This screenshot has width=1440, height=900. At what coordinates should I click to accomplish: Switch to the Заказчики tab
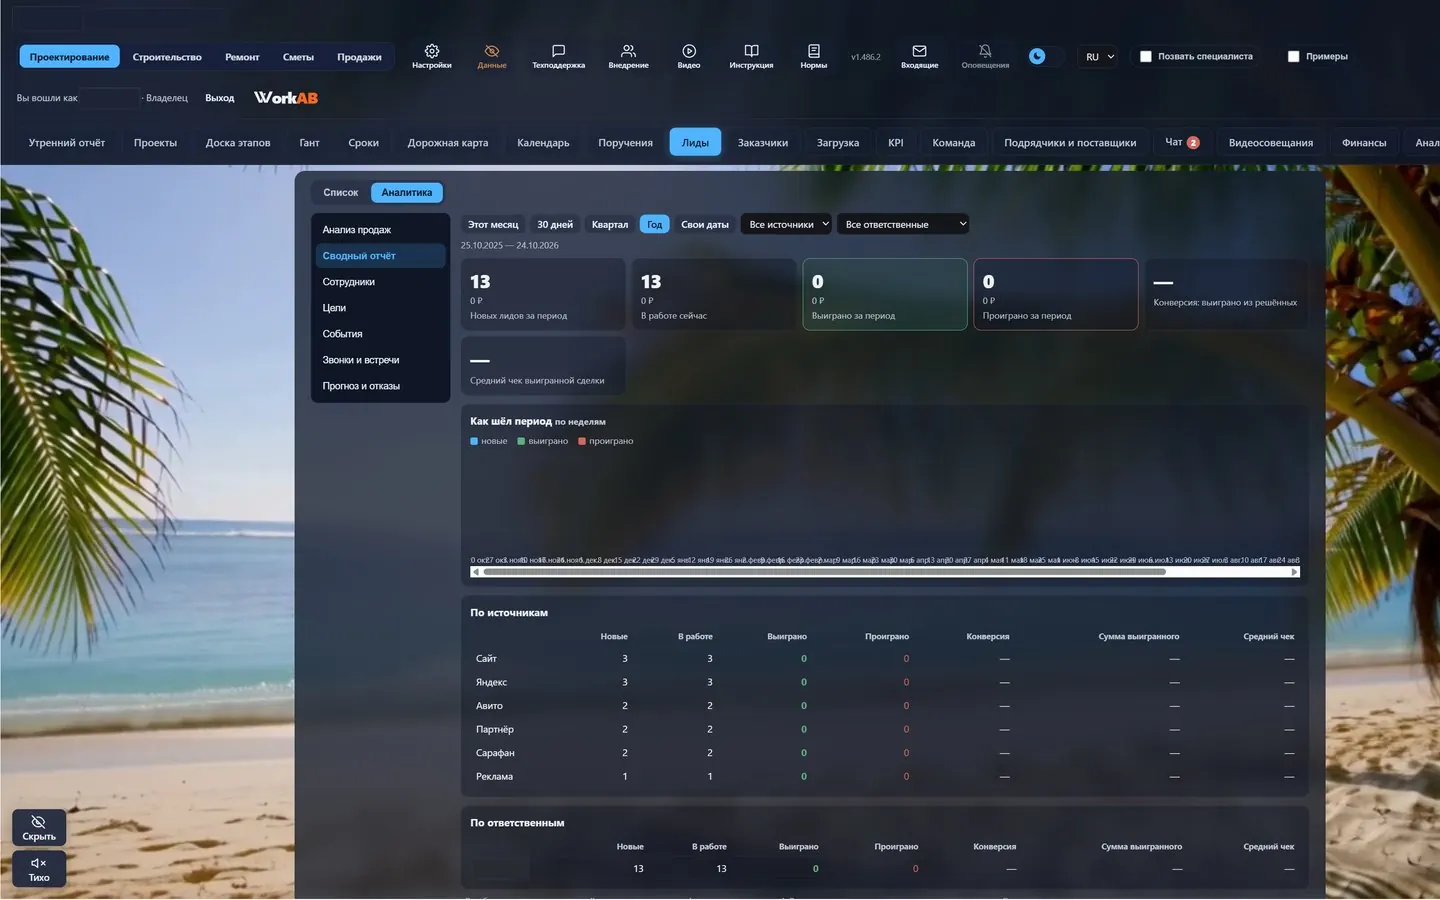(763, 142)
